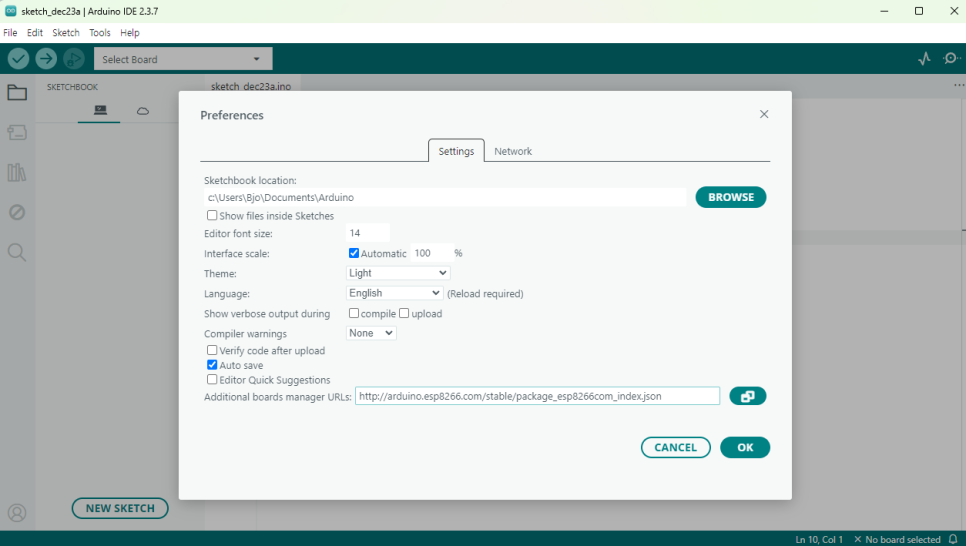Click the NEW SKETCH button
966x546 pixels.
pos(120,508)
